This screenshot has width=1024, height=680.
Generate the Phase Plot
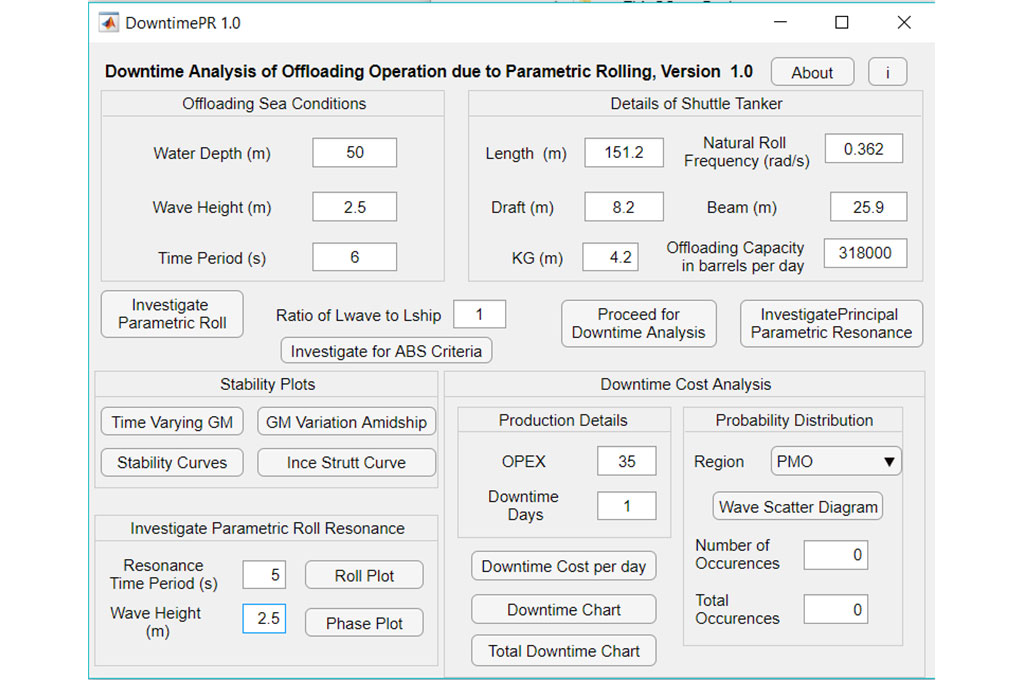tap(364, 623)
